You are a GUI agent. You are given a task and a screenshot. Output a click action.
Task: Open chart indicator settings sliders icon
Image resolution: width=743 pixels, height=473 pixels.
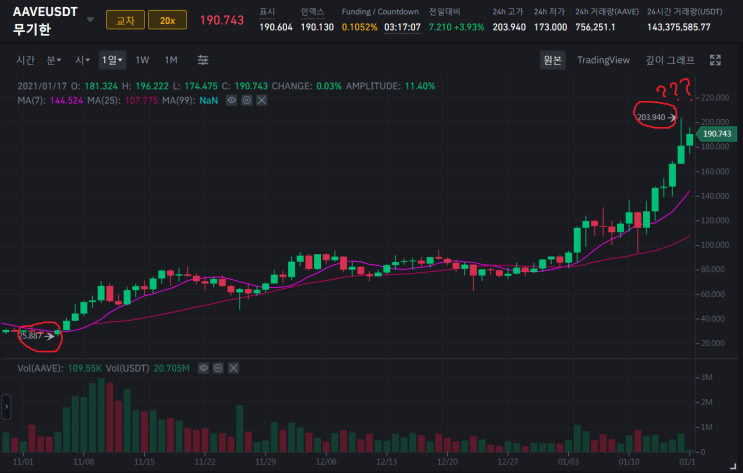(203, 60)
